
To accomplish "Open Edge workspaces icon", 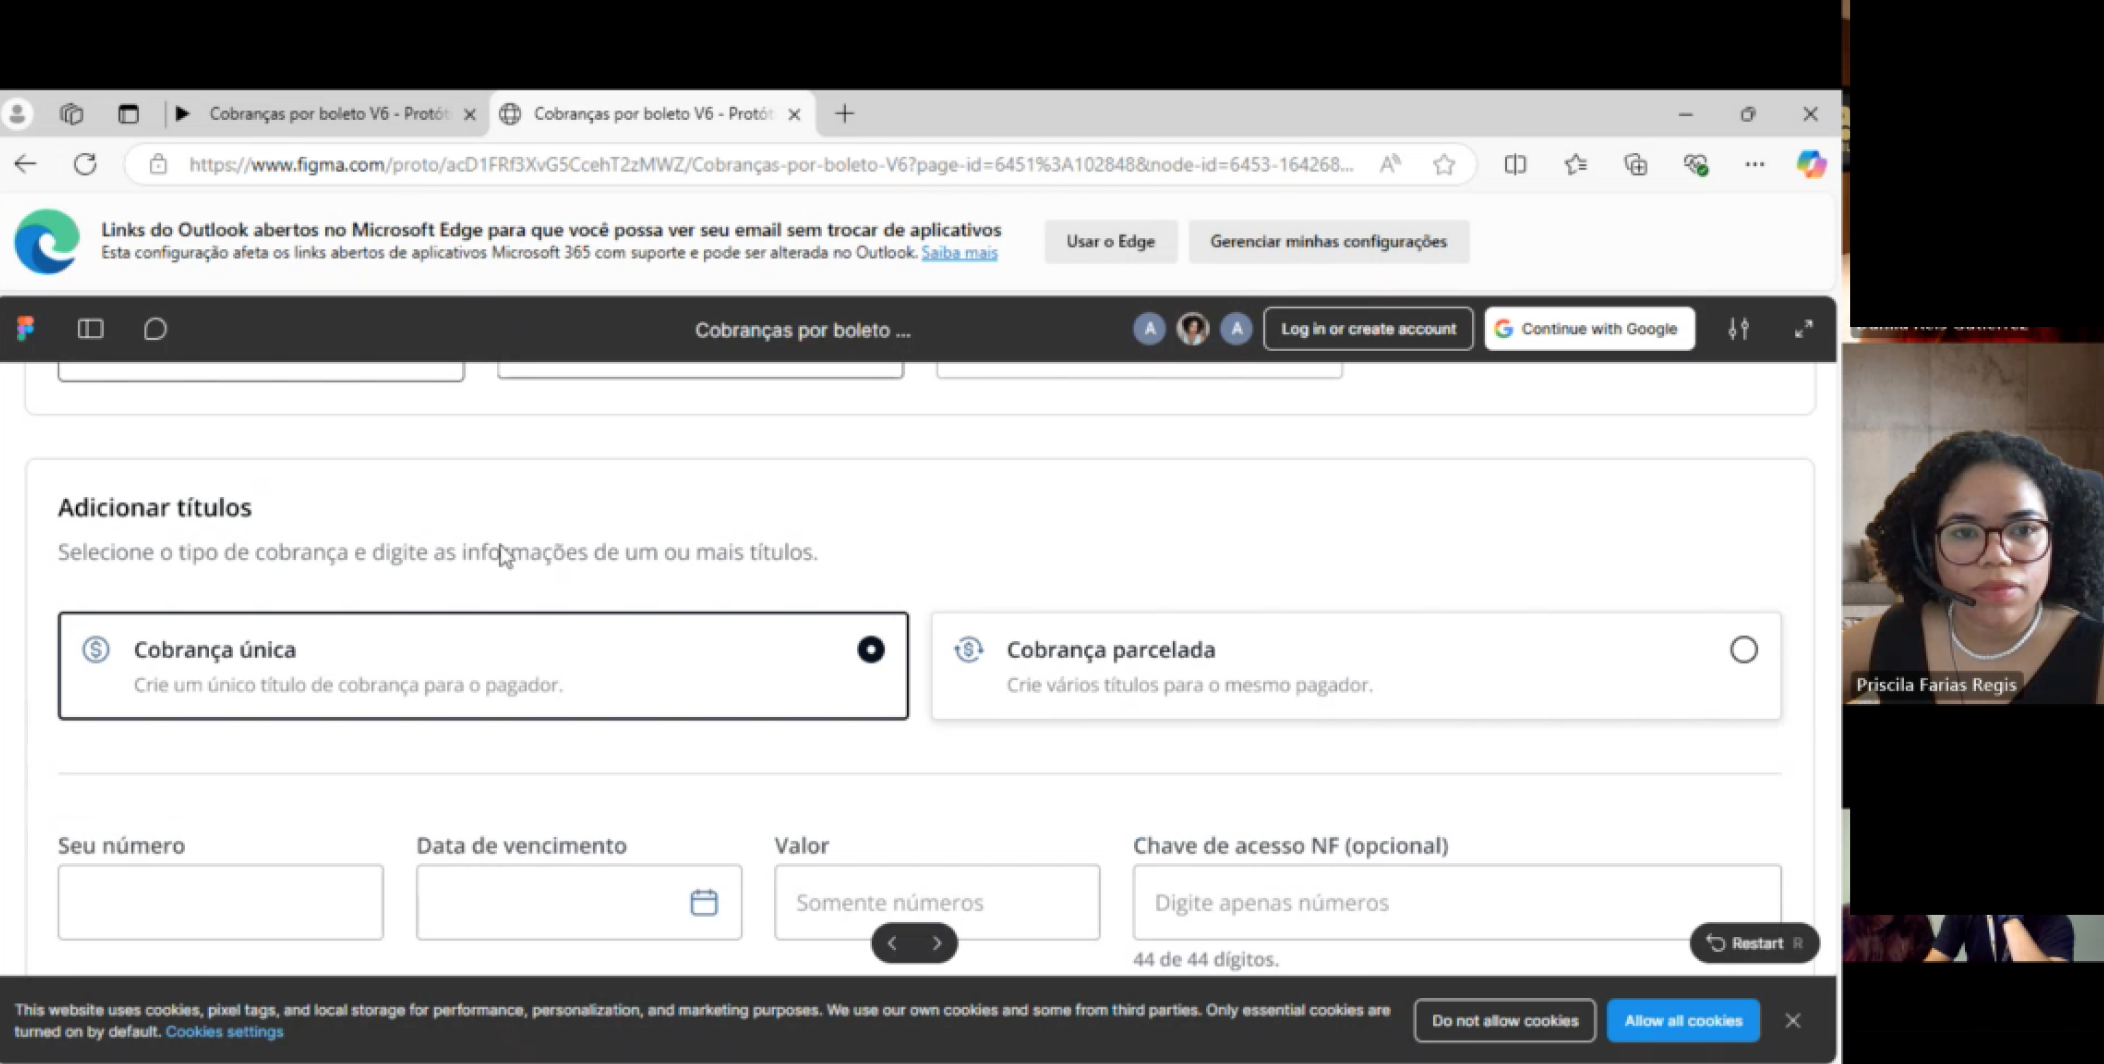I will [71, 114].
